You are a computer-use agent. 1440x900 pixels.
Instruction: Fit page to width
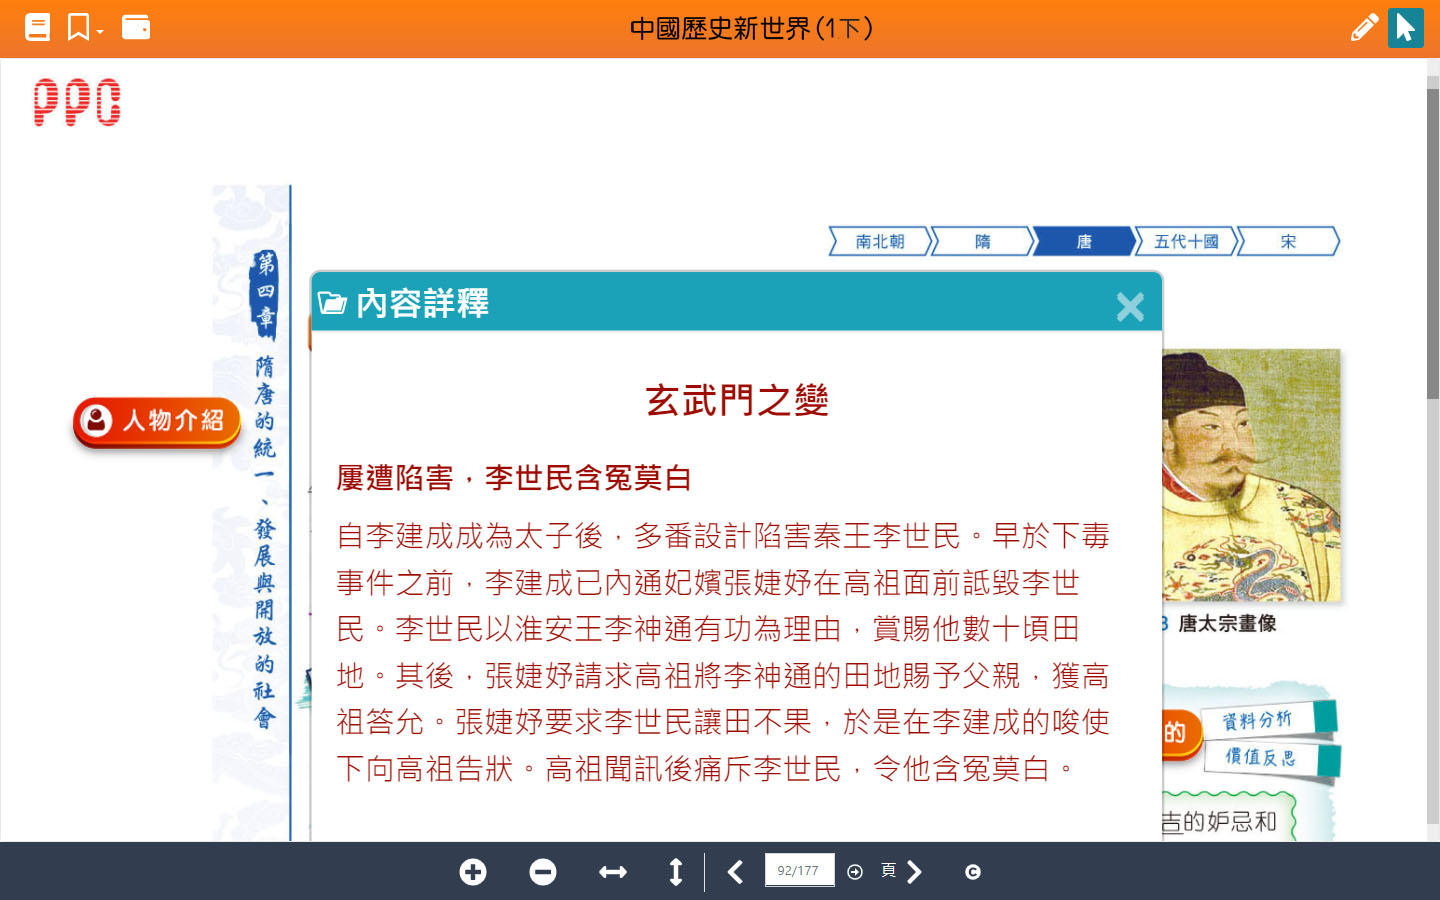[x=613, y=872]
